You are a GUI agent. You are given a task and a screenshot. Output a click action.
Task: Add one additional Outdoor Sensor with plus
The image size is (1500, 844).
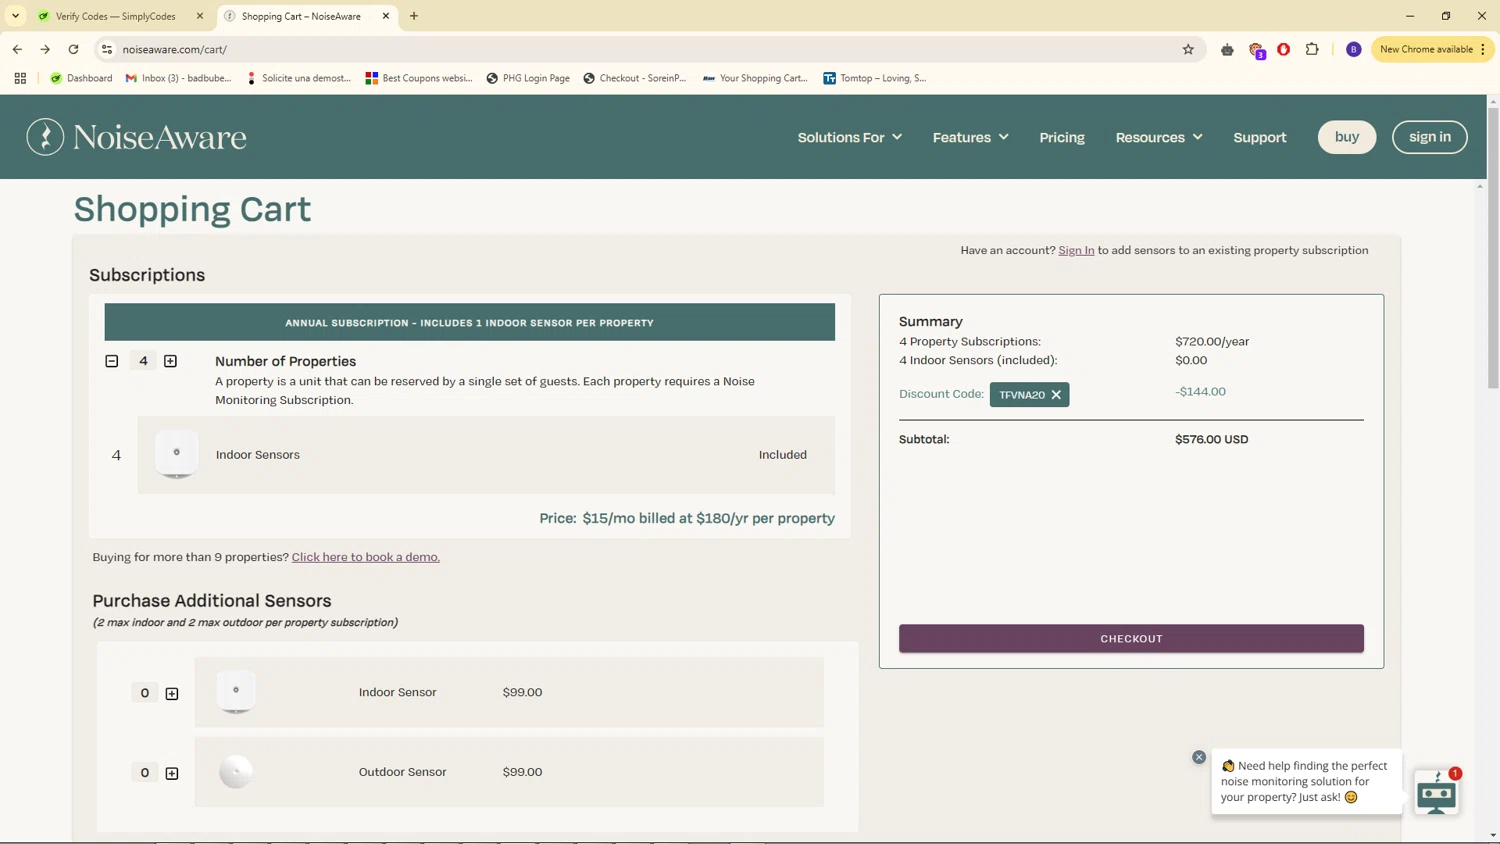click(172, 773)
